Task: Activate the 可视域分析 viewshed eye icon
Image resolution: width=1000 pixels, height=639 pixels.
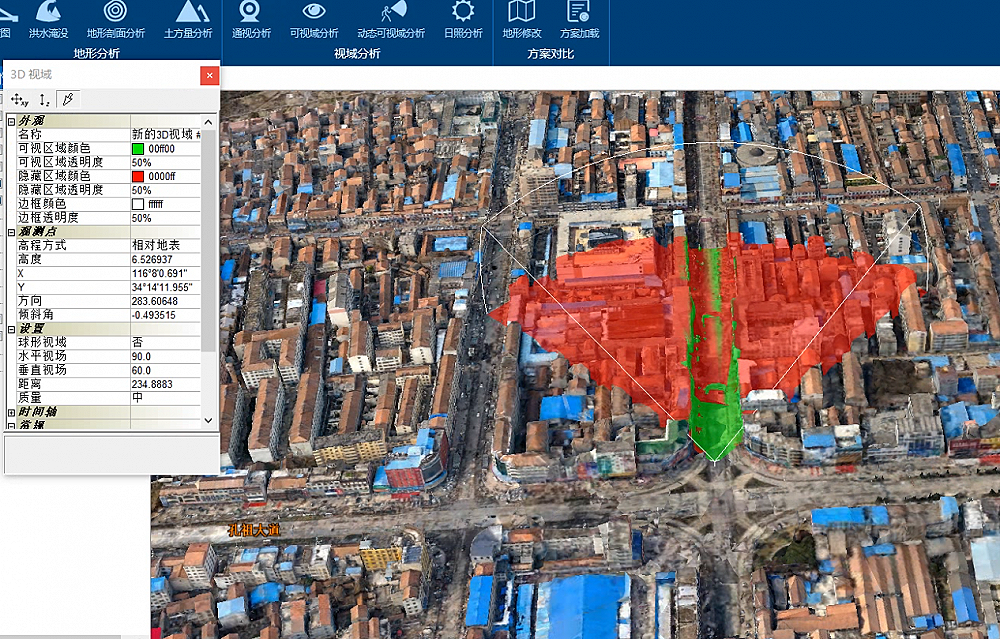Action: coord(314,20)
